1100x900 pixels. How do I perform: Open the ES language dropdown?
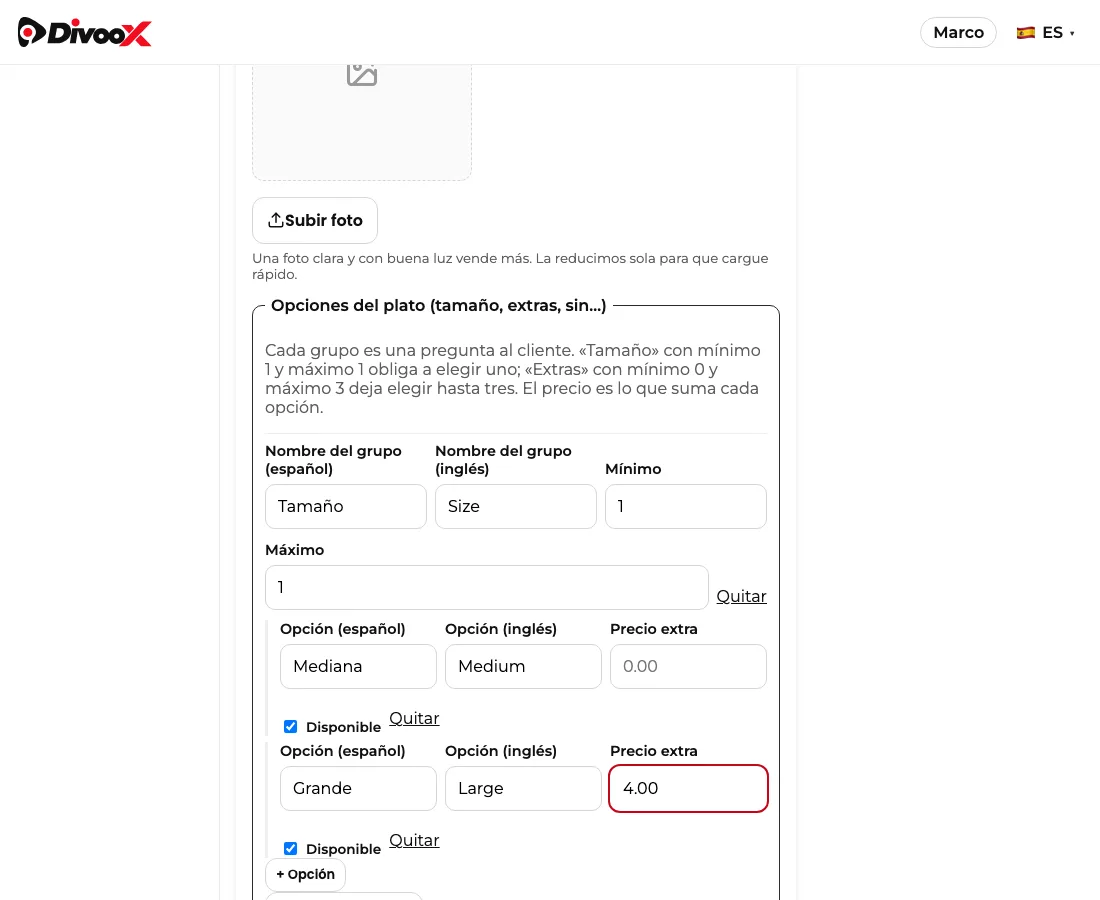(1045, 32)
